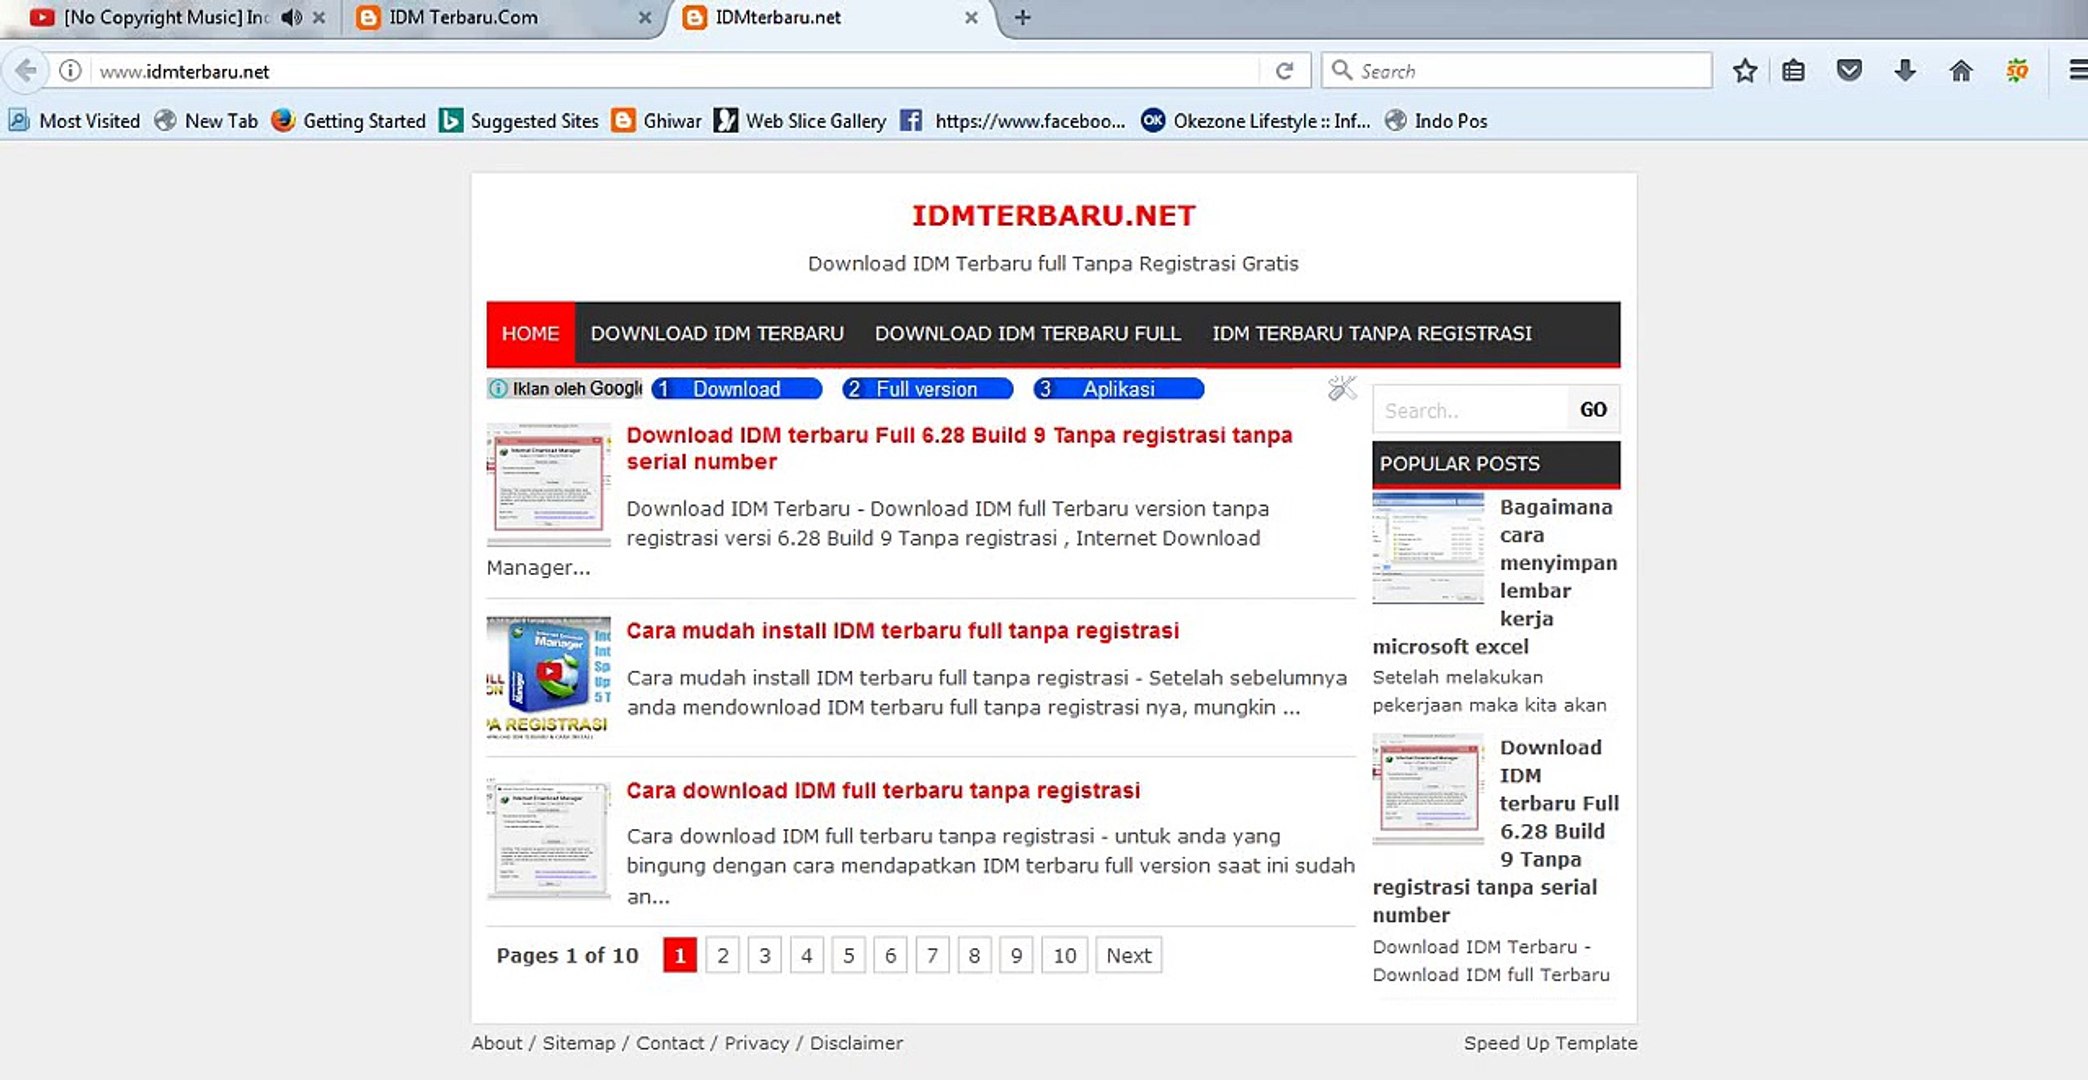Open Facebook bookmark
Image resolution: width=2088 pixels, height=1080 pixels.
(1012, 121)
